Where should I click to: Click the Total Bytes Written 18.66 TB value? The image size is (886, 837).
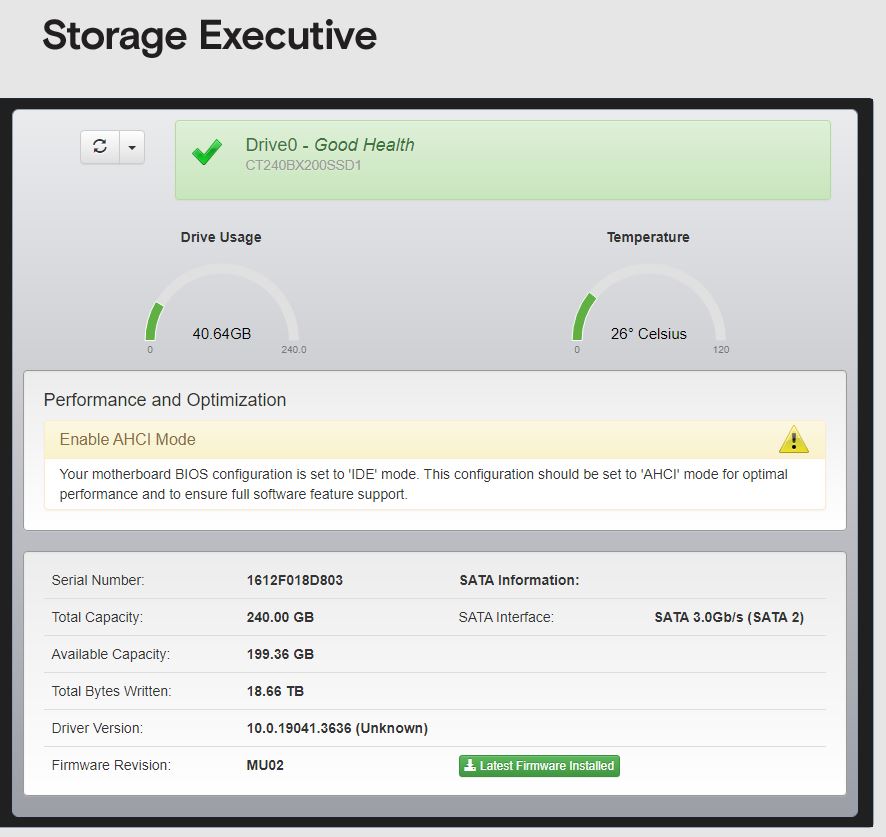[275, 691]
